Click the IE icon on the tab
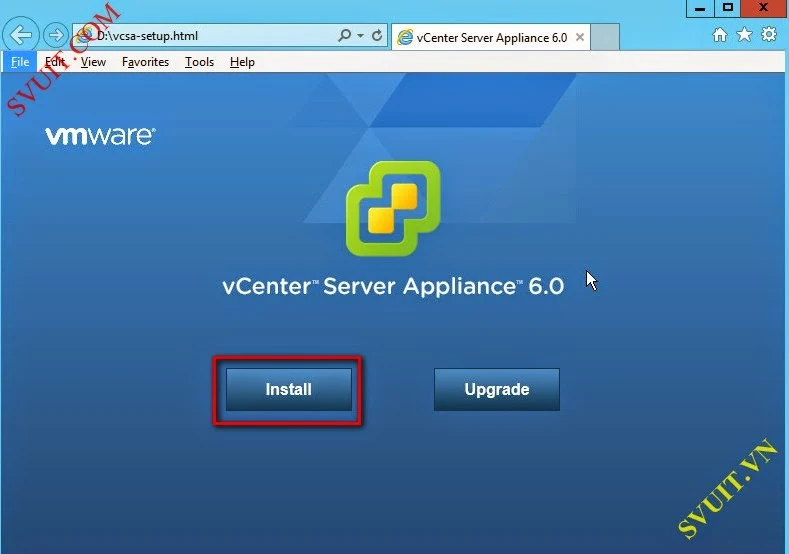The image size is (789, 554). click(405, 37)
